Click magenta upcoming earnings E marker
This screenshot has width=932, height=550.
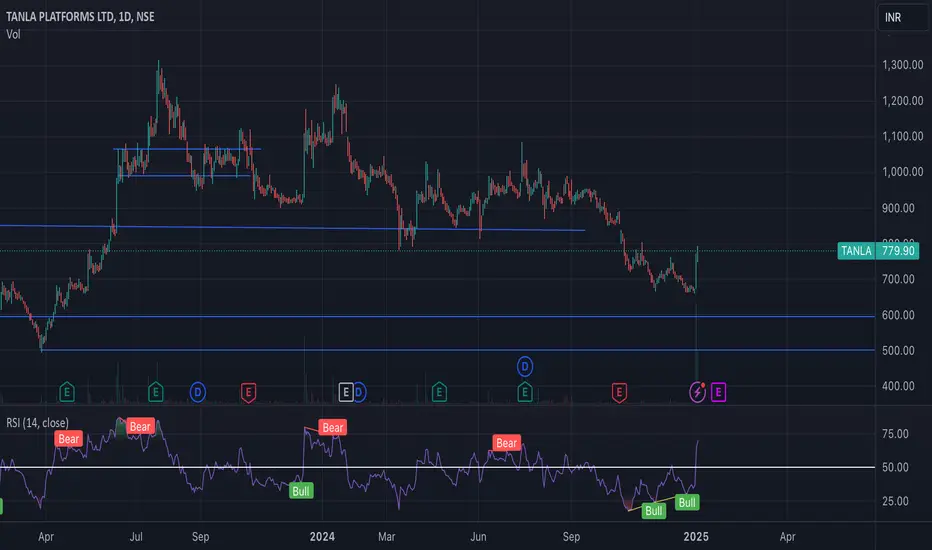[719, 392]
